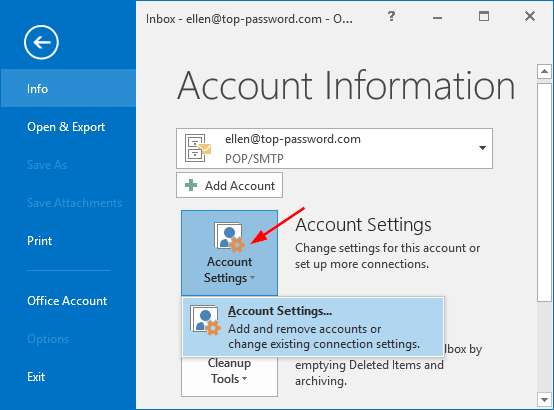Click the back arrow circle icon
Image resolution: width=554 pixels, height=410 pixels.
(41, 42)
